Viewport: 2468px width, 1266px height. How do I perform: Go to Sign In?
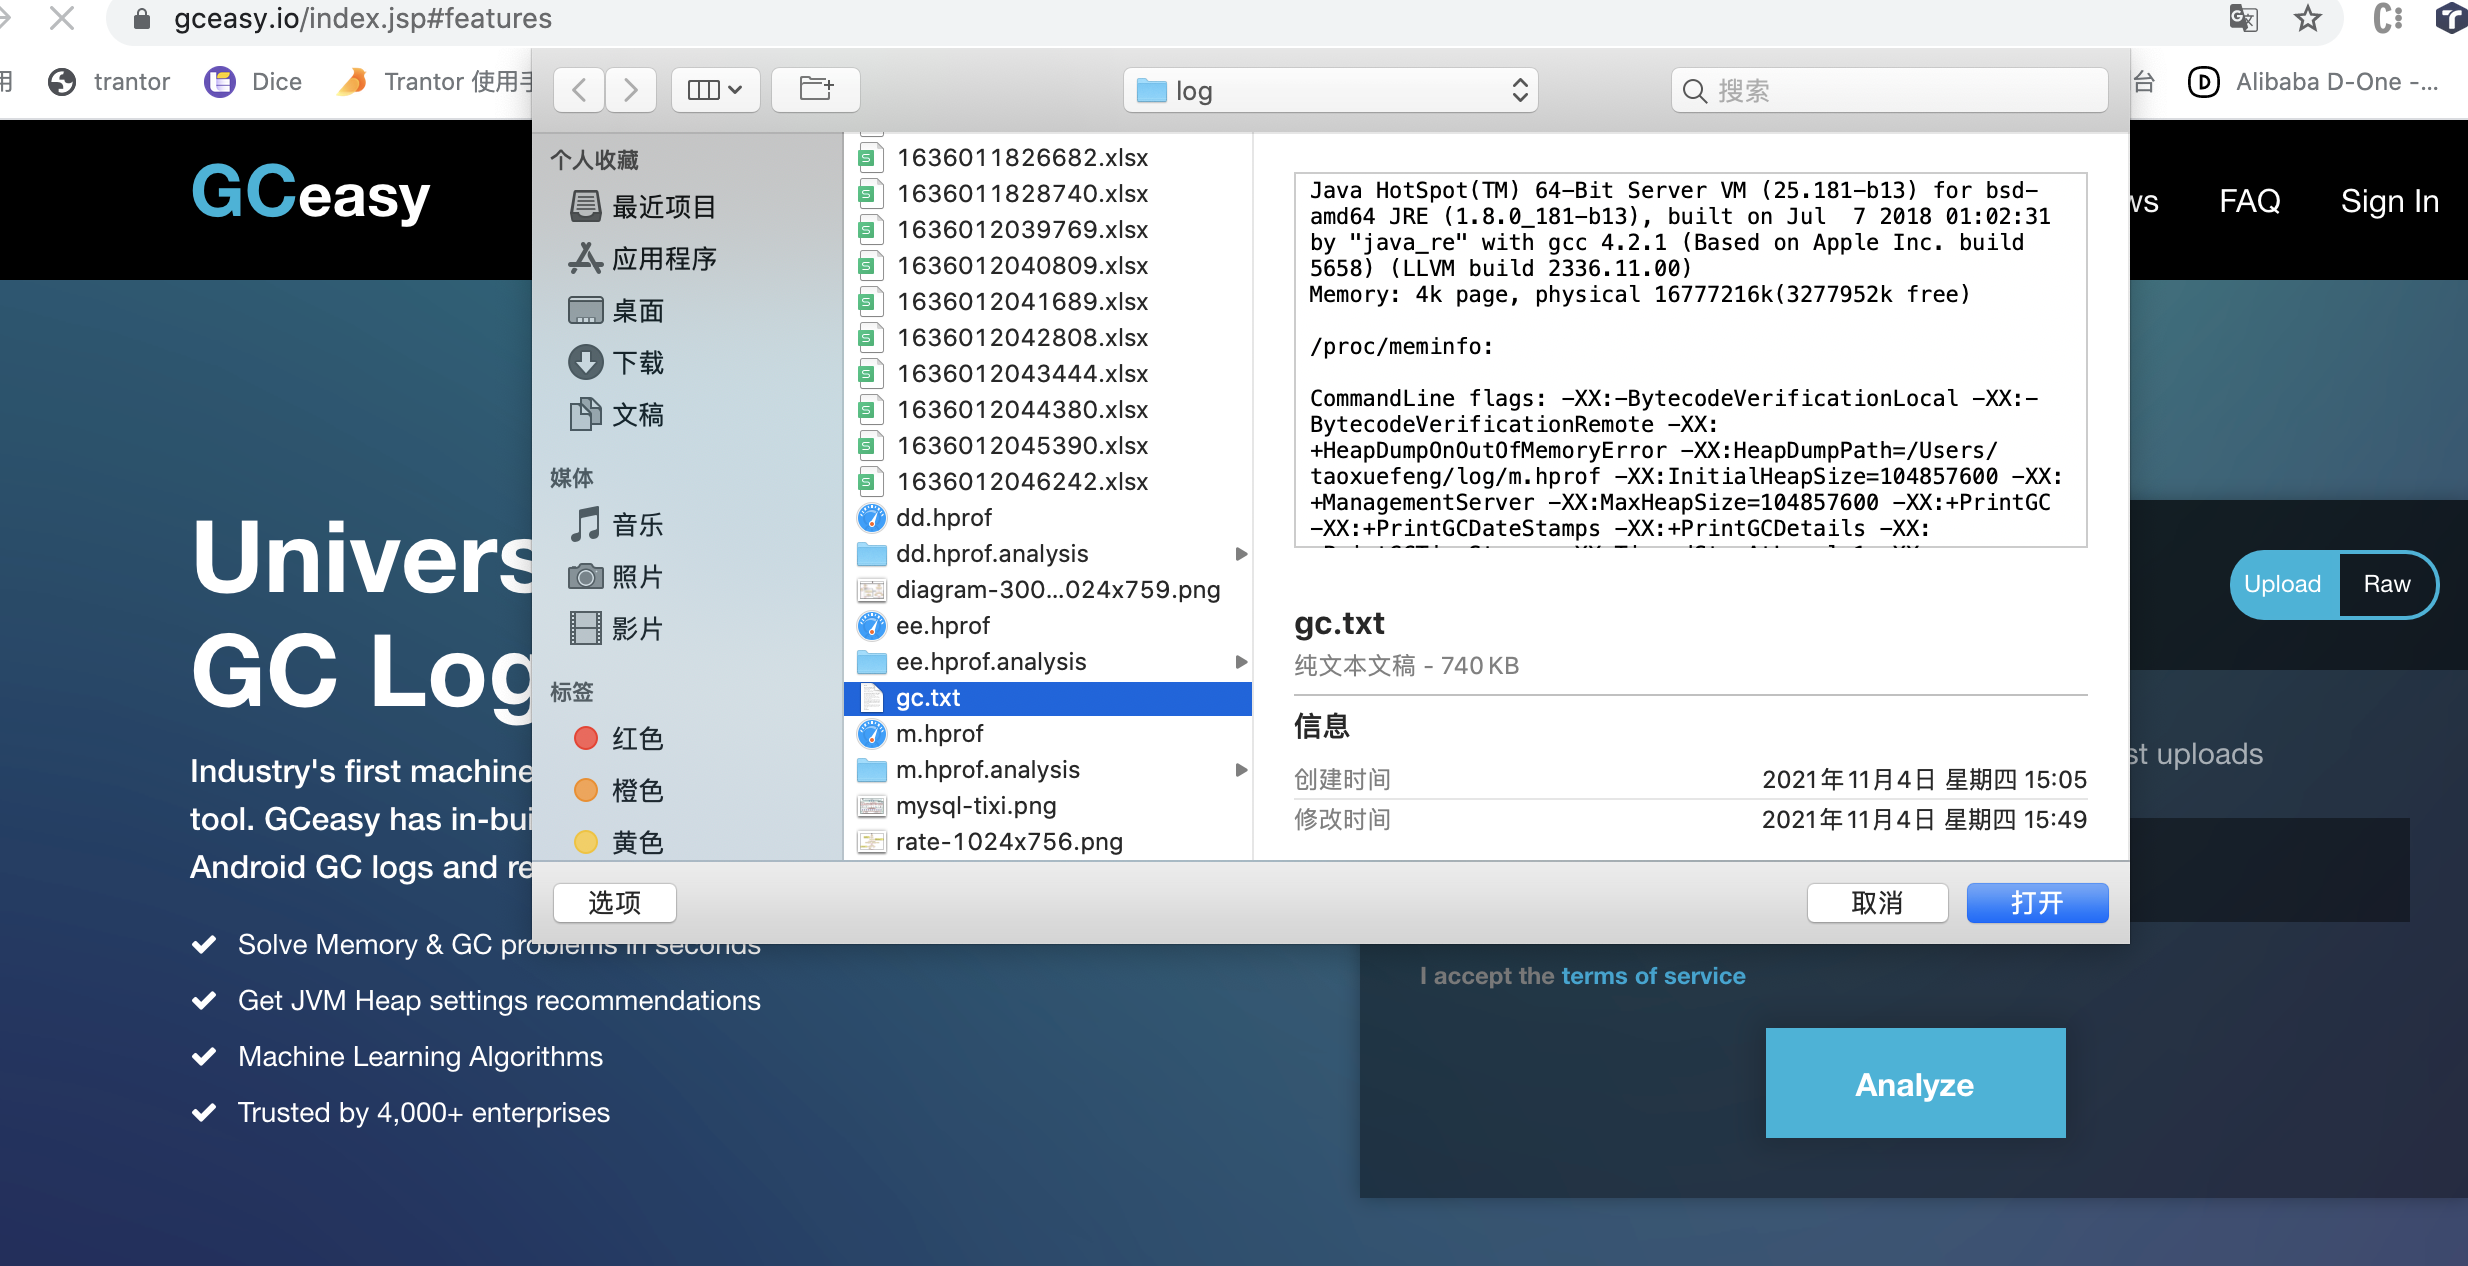2388,201
